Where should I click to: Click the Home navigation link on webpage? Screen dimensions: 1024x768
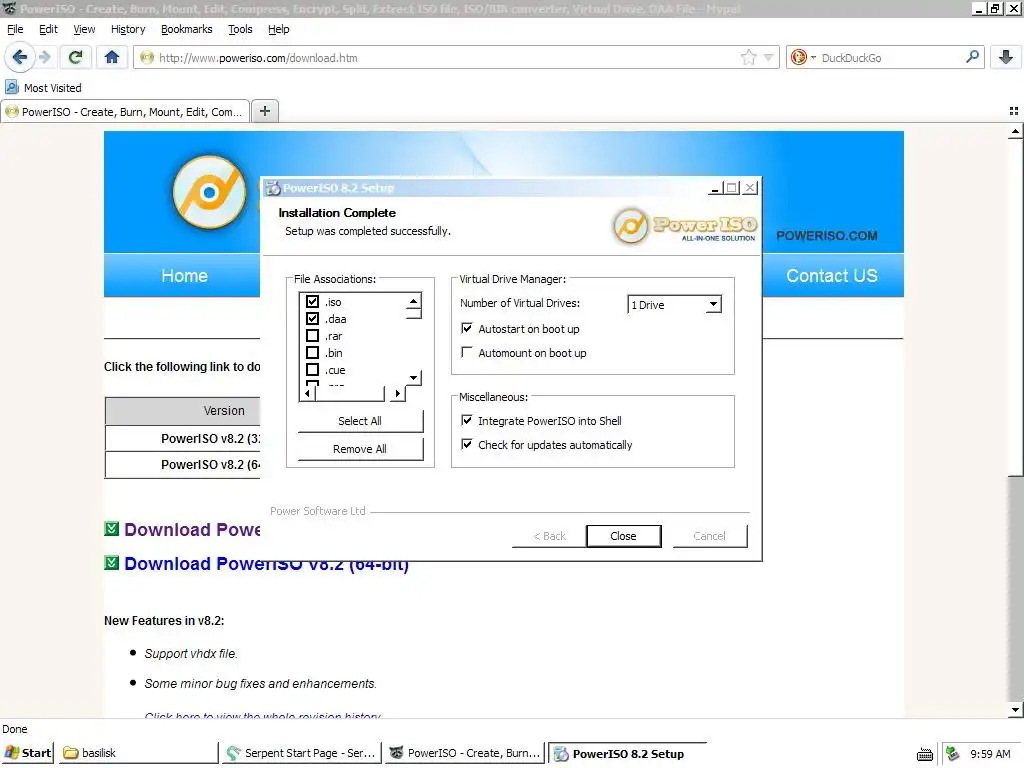[x=184, y=276]
